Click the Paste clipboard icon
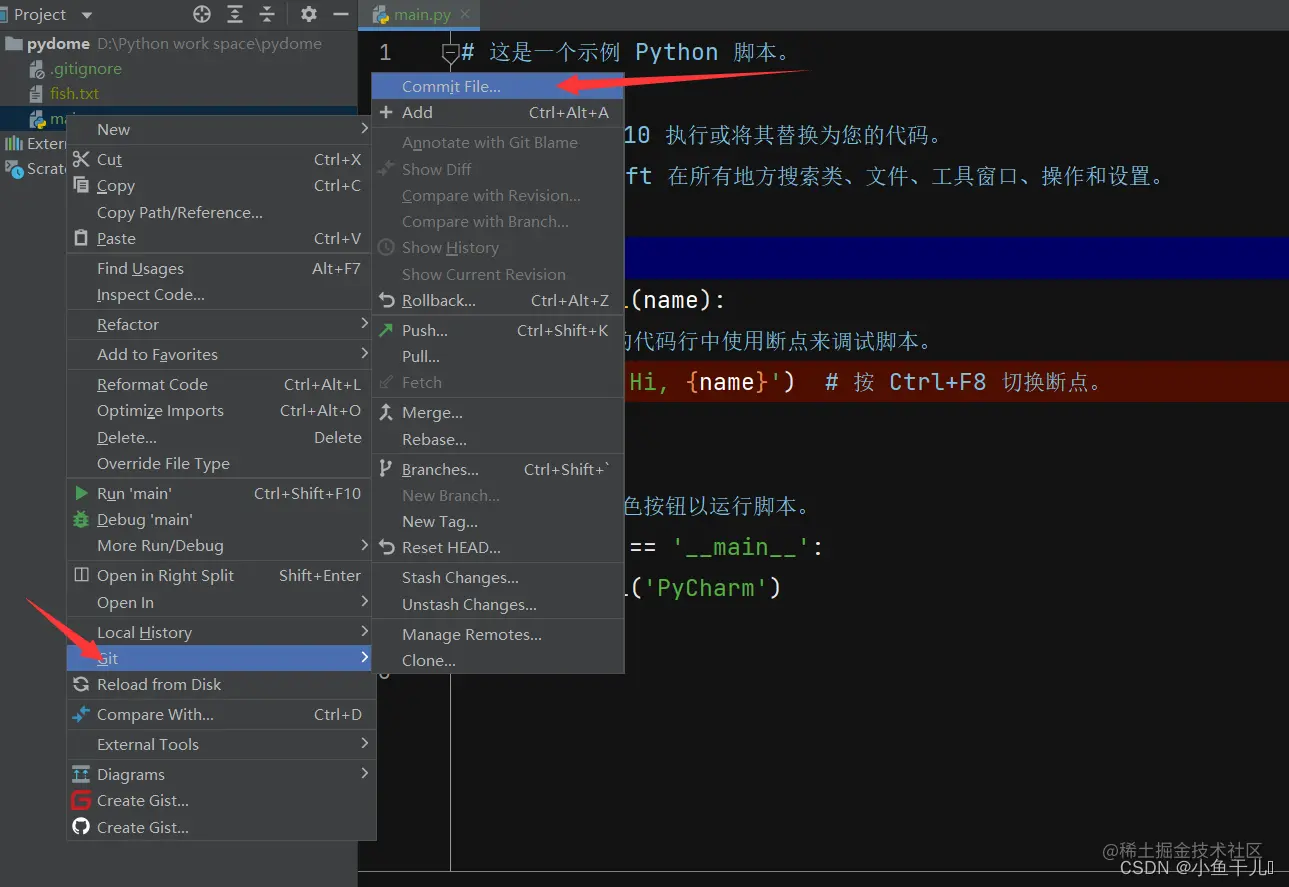 tap(81, 238)
